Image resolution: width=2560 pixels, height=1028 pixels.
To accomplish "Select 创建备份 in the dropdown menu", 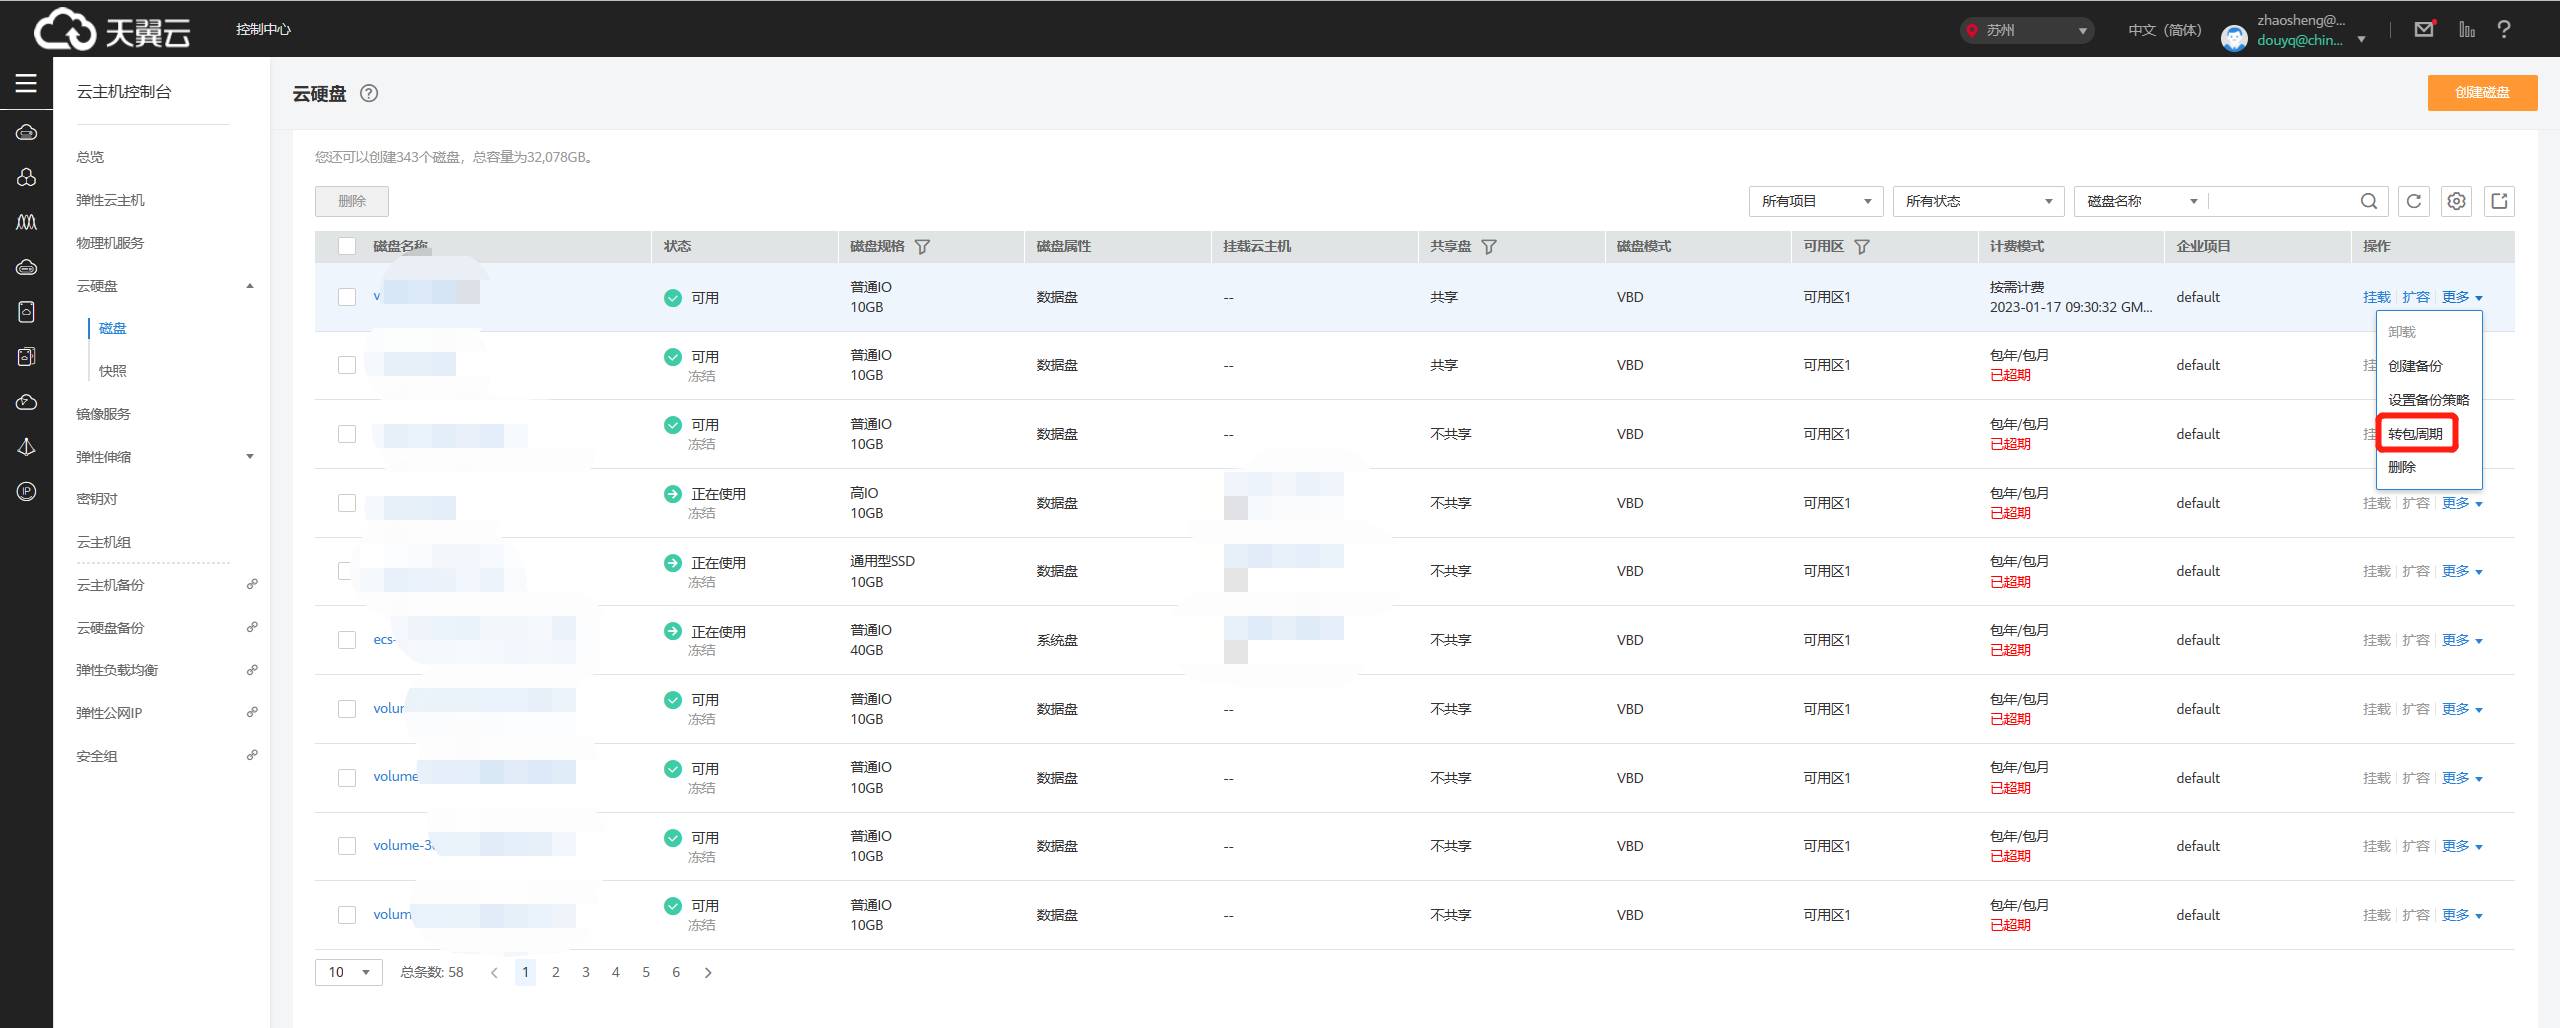I will coord(2415,366).
